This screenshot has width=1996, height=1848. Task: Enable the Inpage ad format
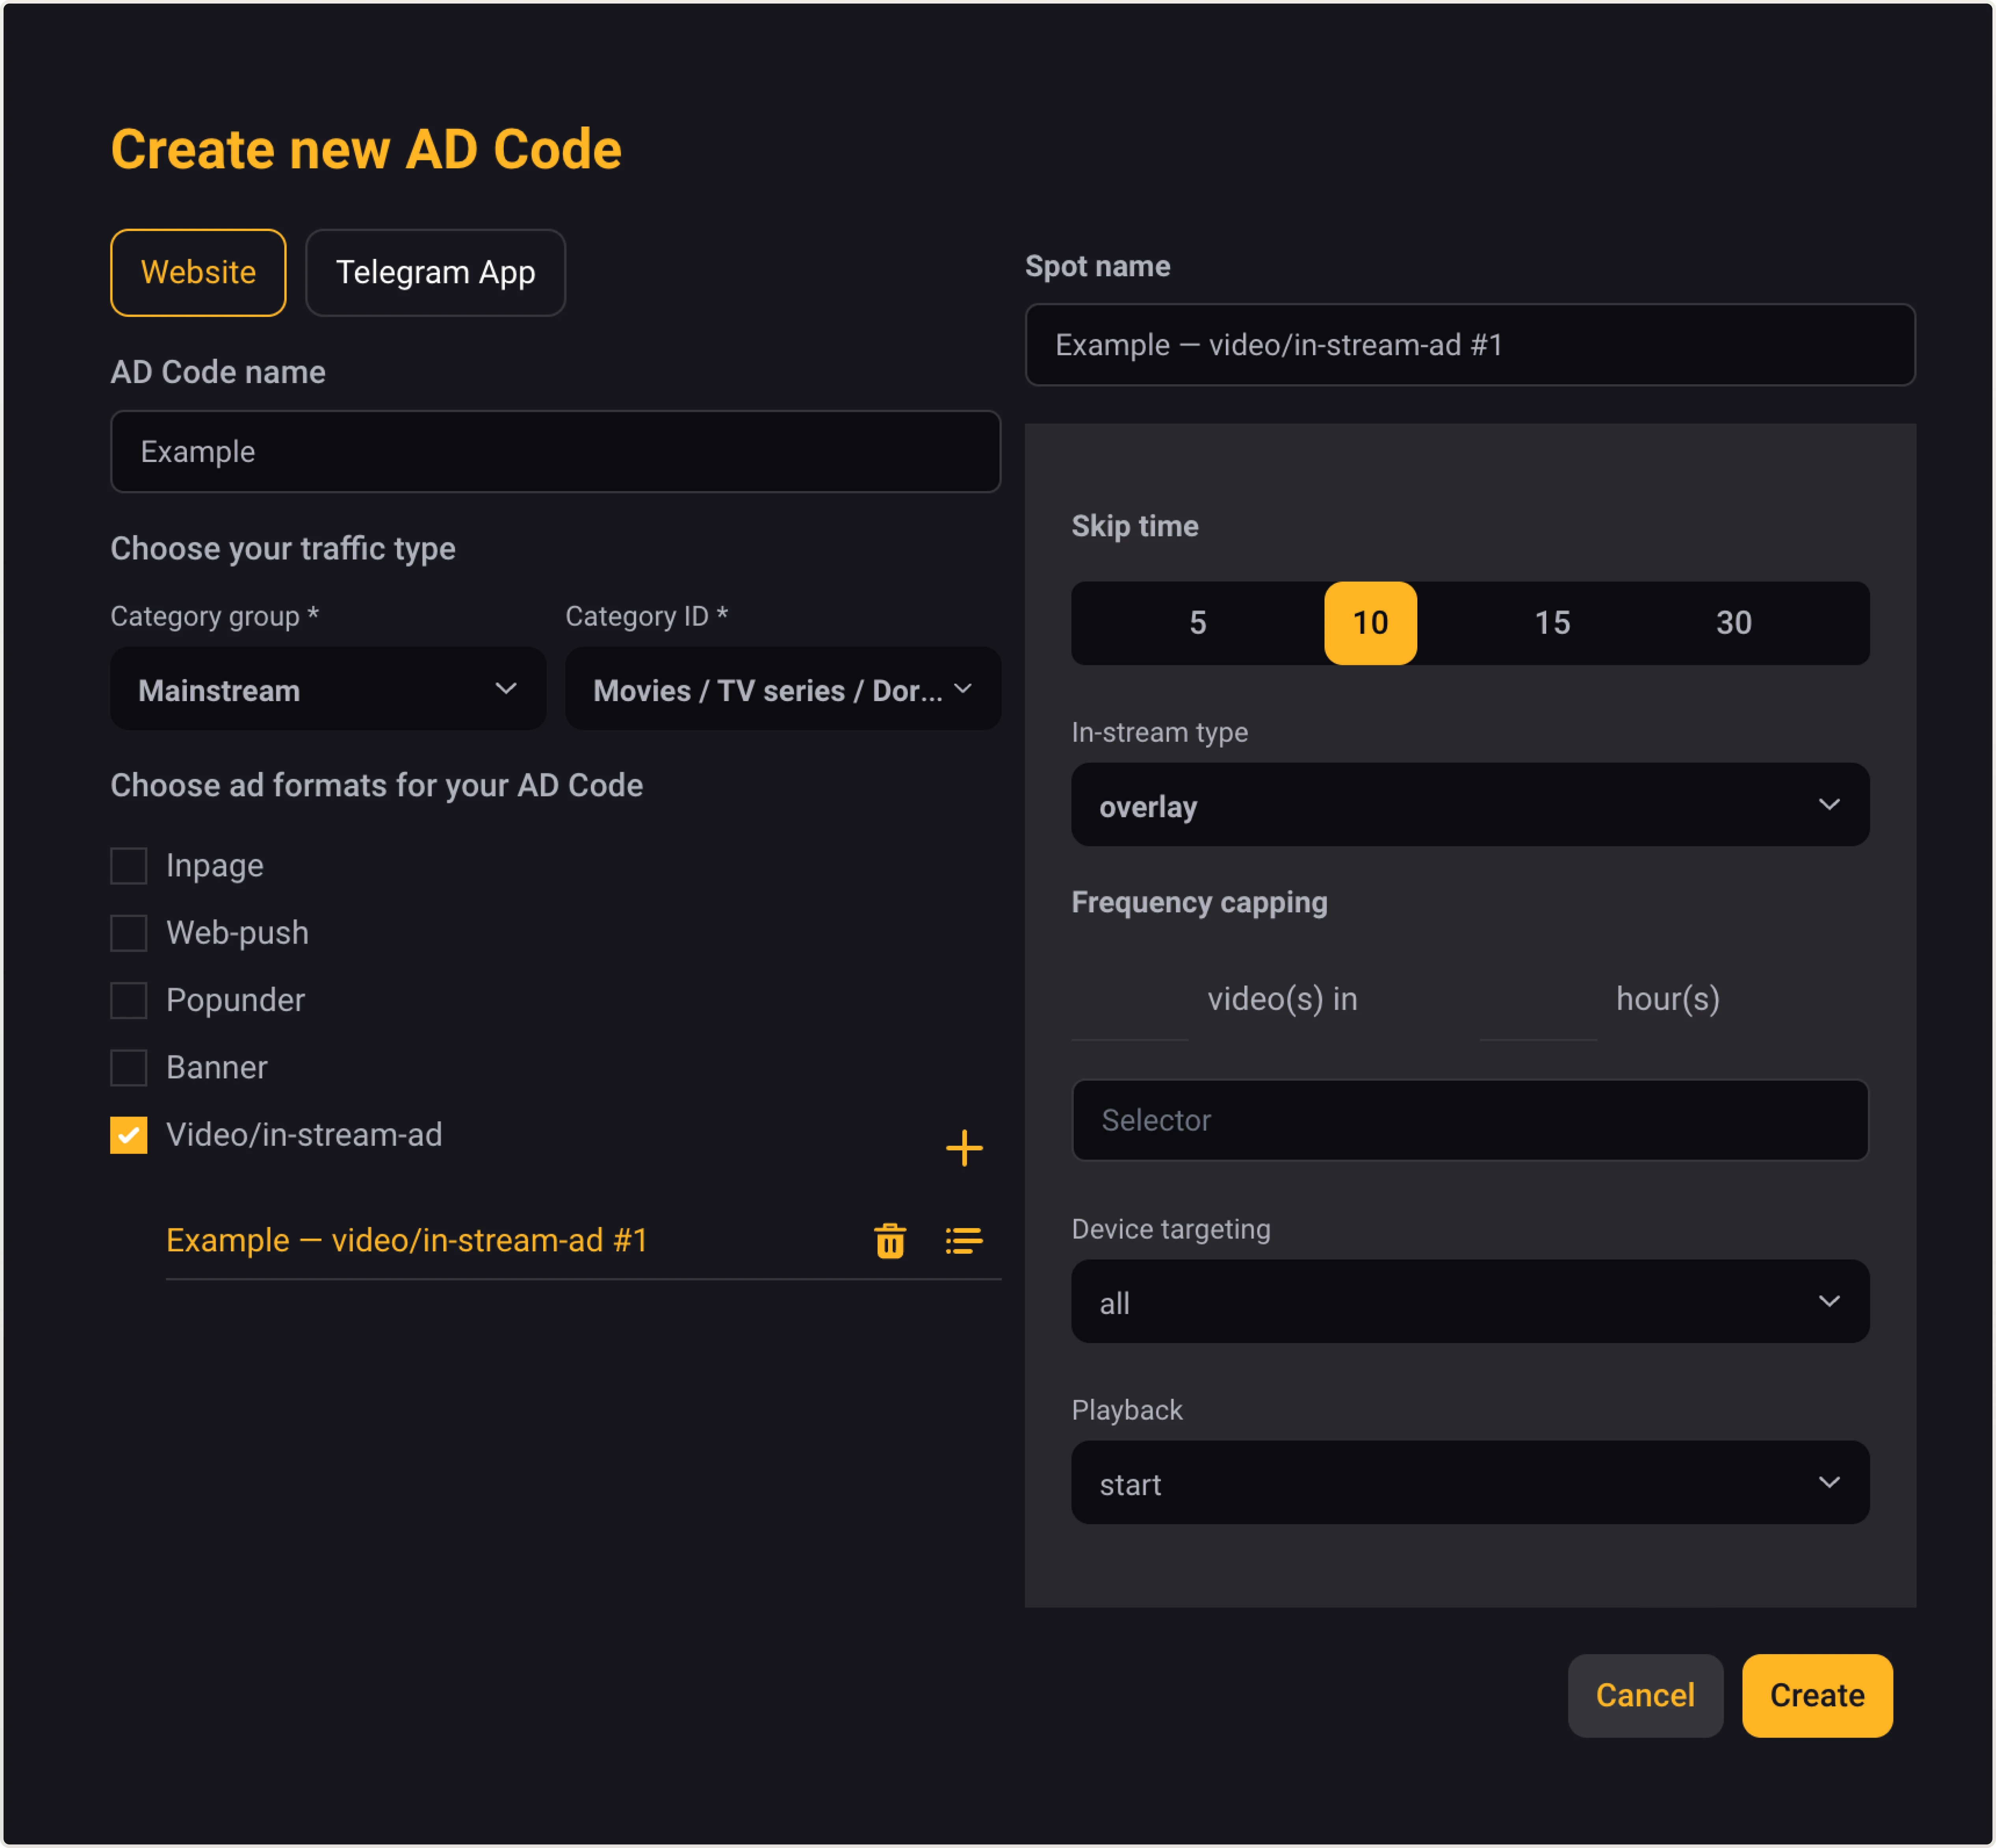(128, 865)
